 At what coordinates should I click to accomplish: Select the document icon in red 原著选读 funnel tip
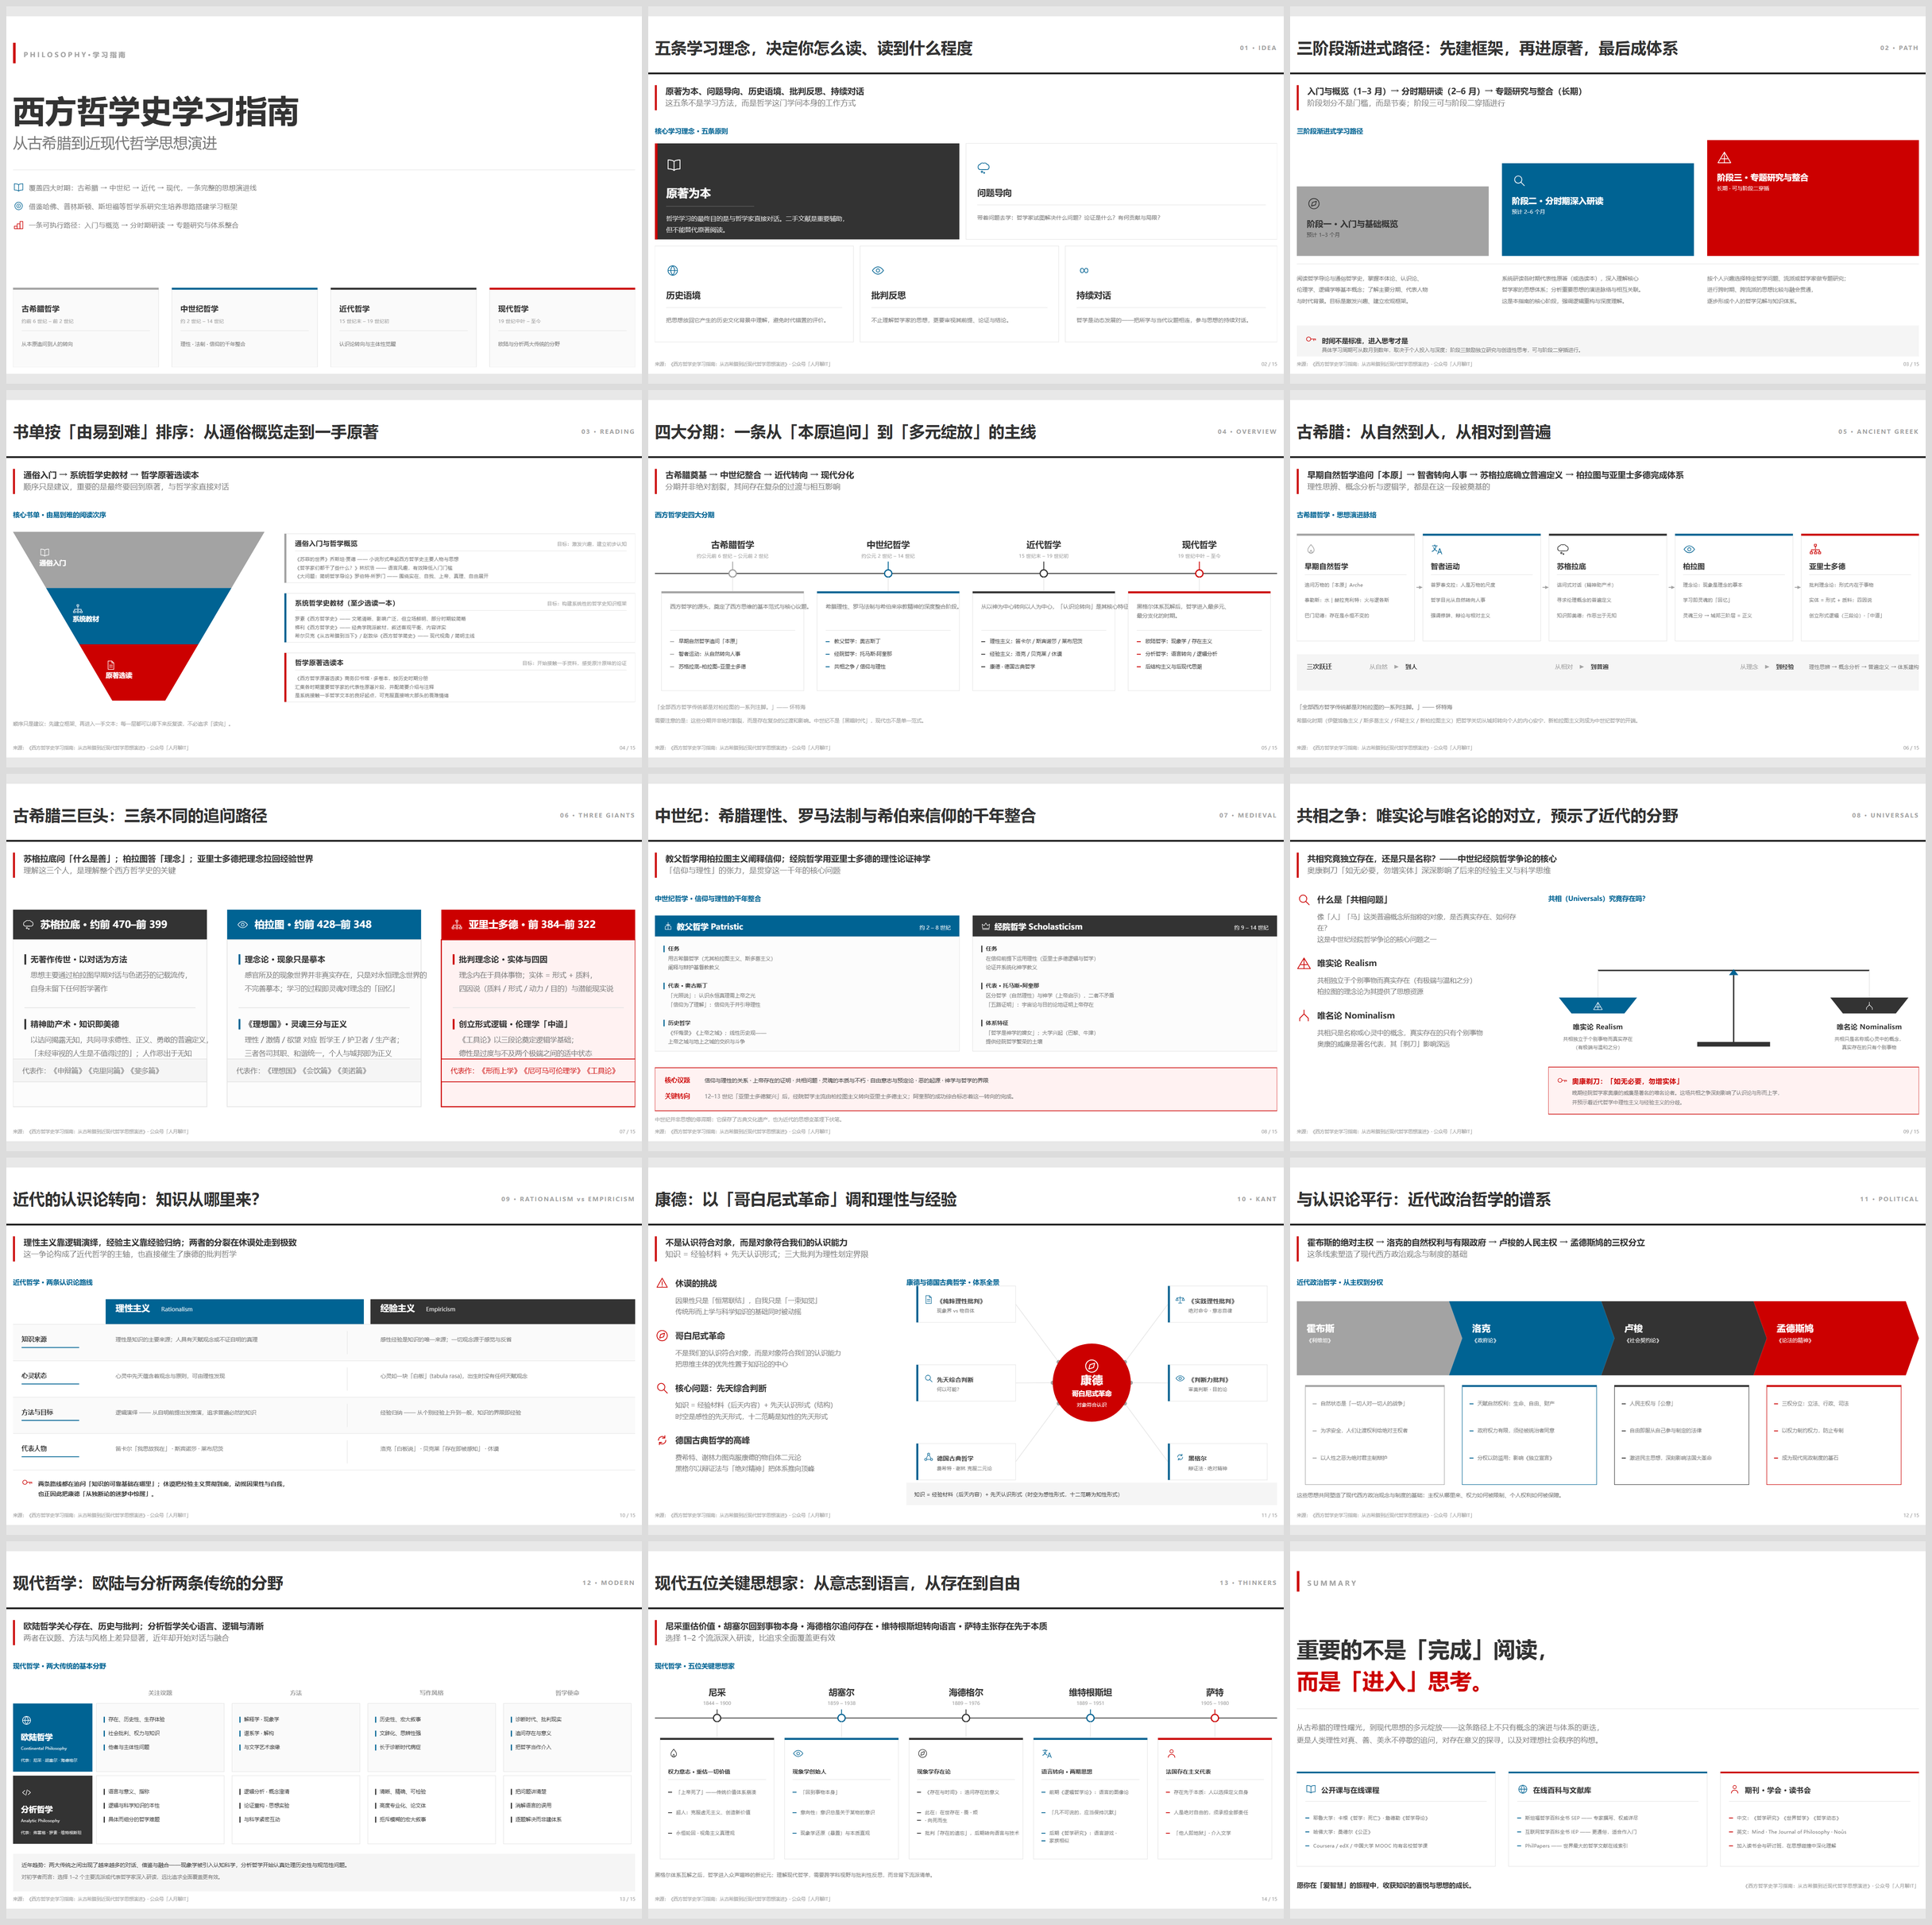(x=111, y=665)
